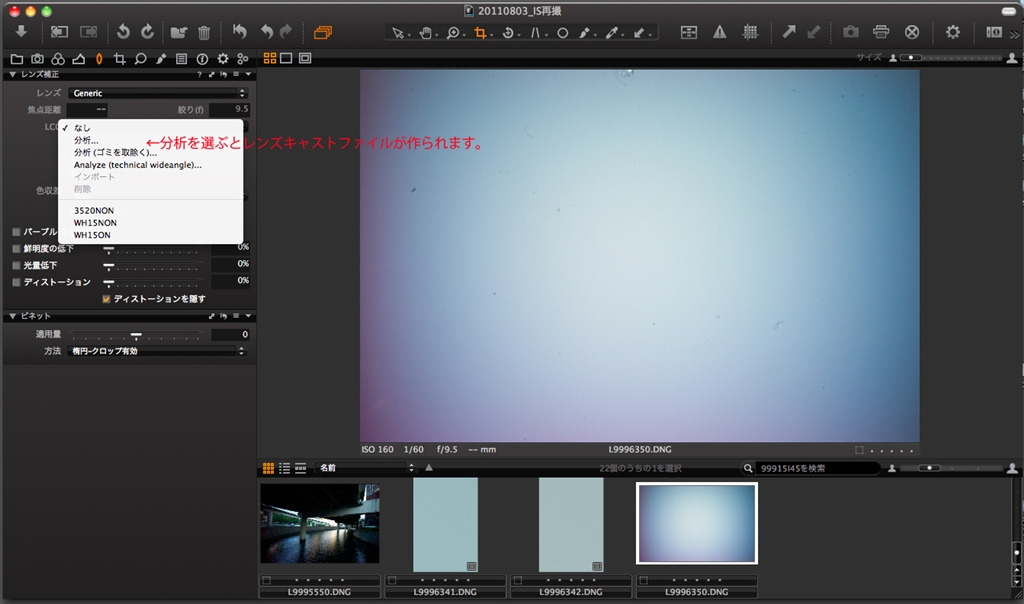Click the rotate left icon

[x=123, y=32]
